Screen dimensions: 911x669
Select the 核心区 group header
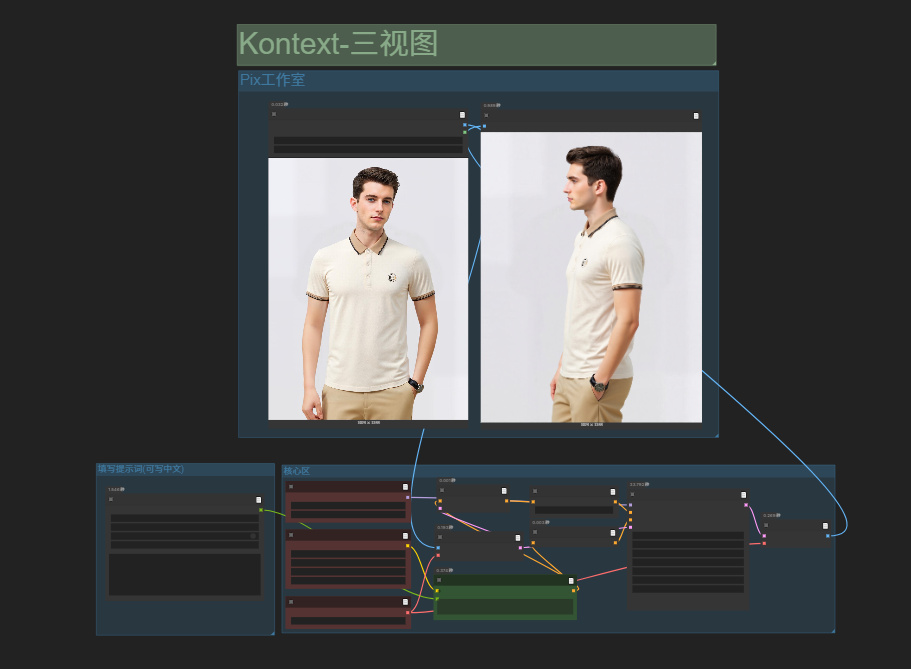tap(558, 471)
